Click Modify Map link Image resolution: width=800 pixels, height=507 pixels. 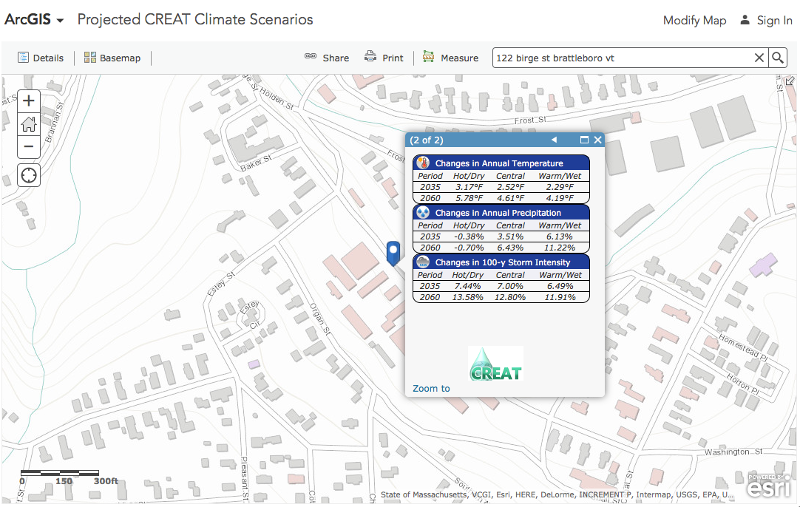coord(694,20)
